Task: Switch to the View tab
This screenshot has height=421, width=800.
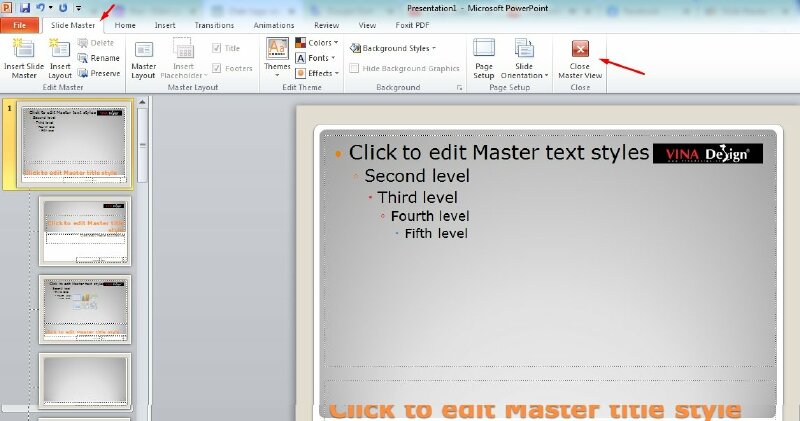Action: pyautogui.click(x=367, y=25)
